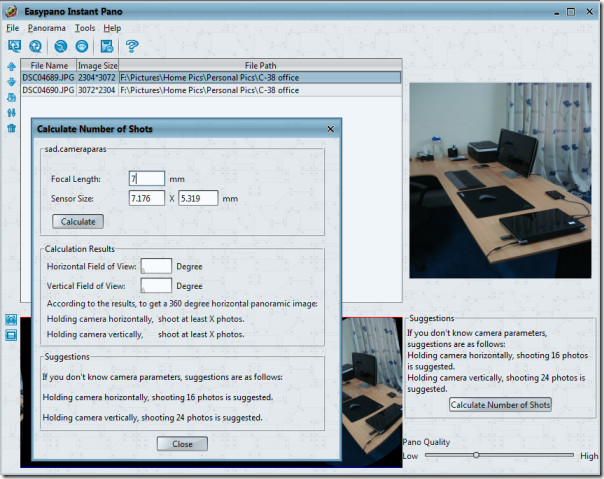The image size is (604, 479).
Task: Move selected image up with arrow icon
Action: click(x=12, y=66)
